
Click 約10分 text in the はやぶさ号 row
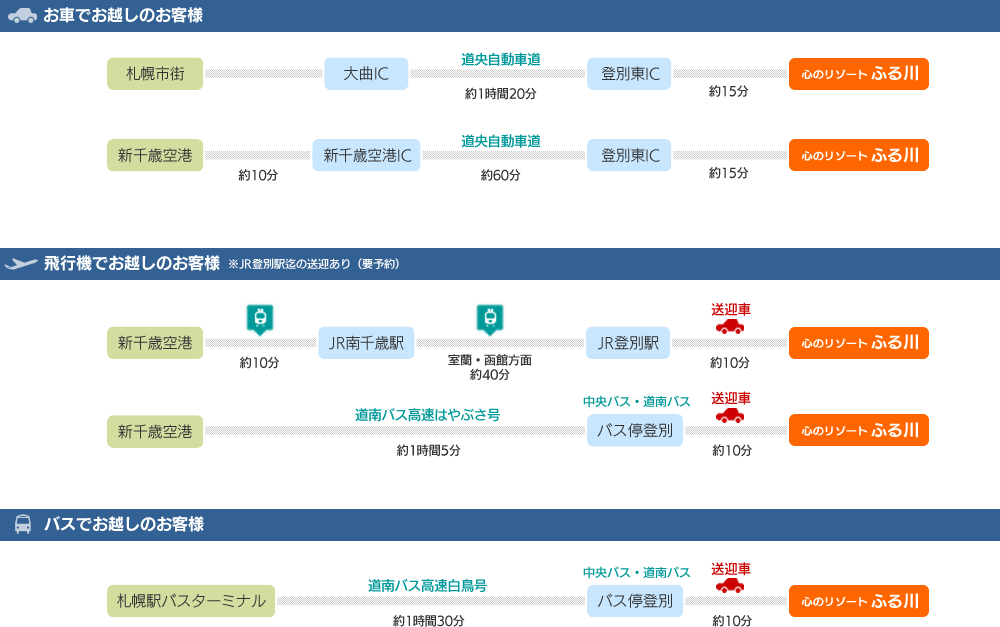732,451
